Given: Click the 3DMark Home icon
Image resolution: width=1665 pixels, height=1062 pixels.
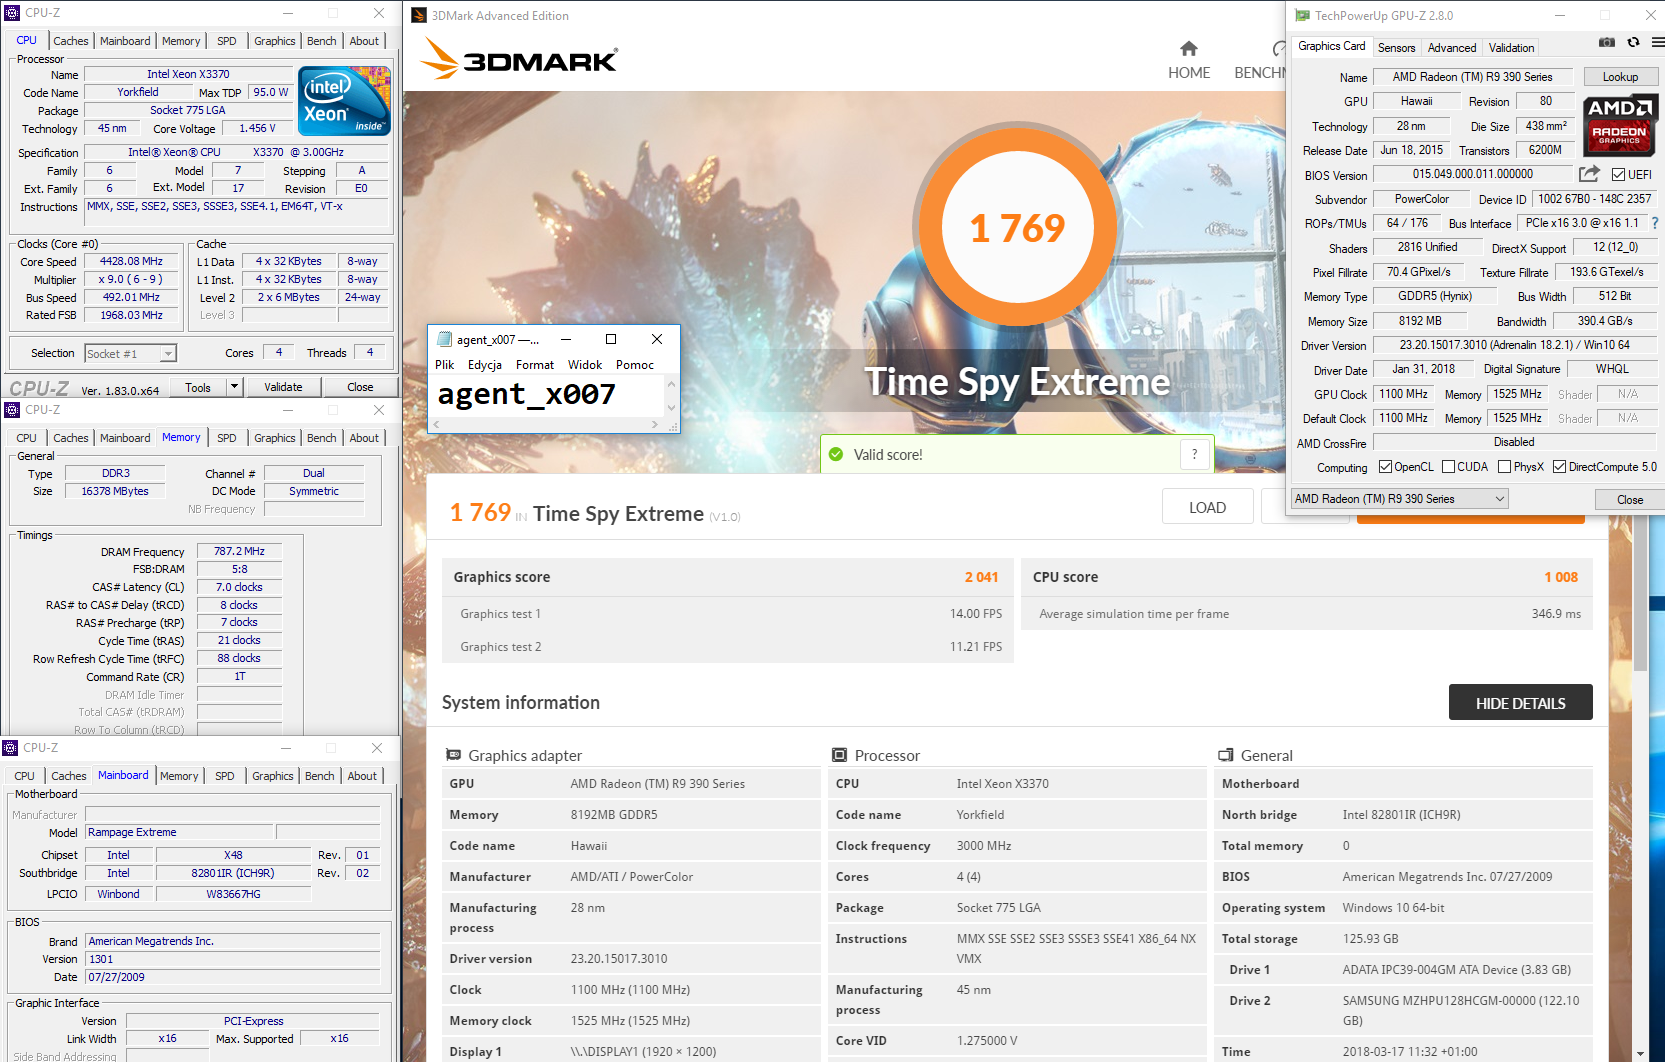Looking at the screenshot, I should 1188,49.
